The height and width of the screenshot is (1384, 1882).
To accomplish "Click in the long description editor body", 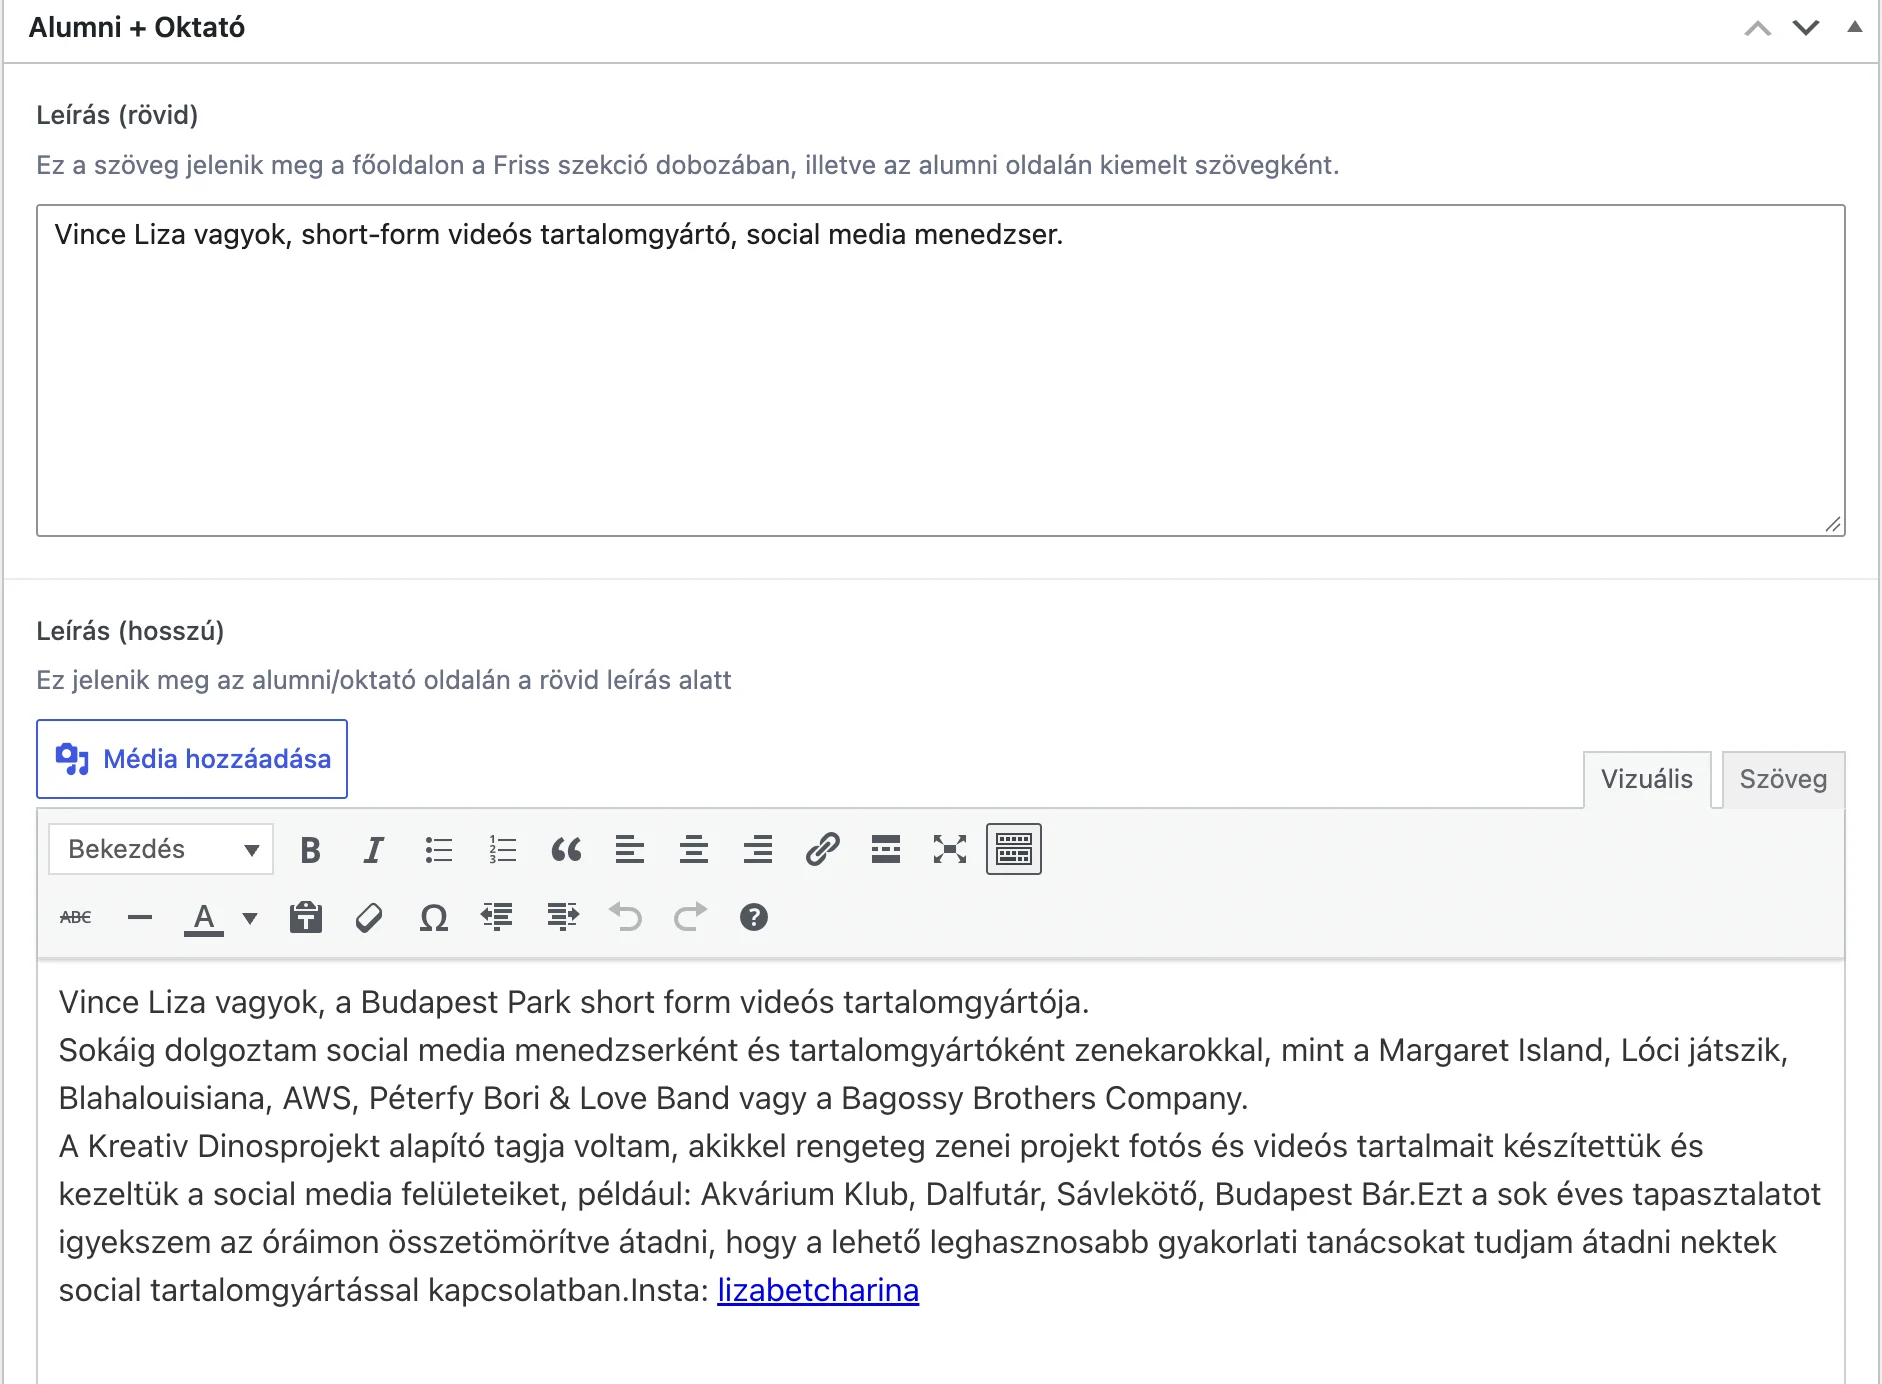I will pyautogui.click(x=941, y=1172).
